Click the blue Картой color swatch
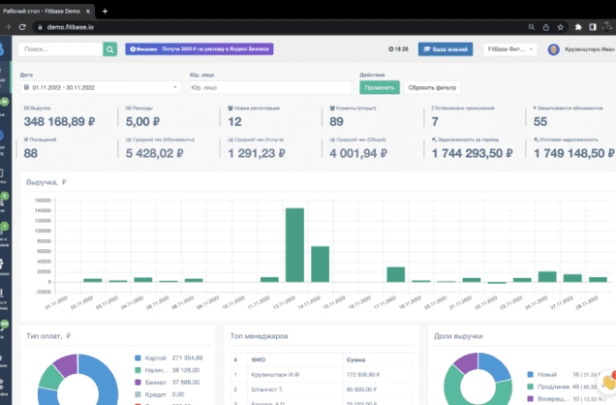This screenshot has width=616, height=405. click(137, 357)
